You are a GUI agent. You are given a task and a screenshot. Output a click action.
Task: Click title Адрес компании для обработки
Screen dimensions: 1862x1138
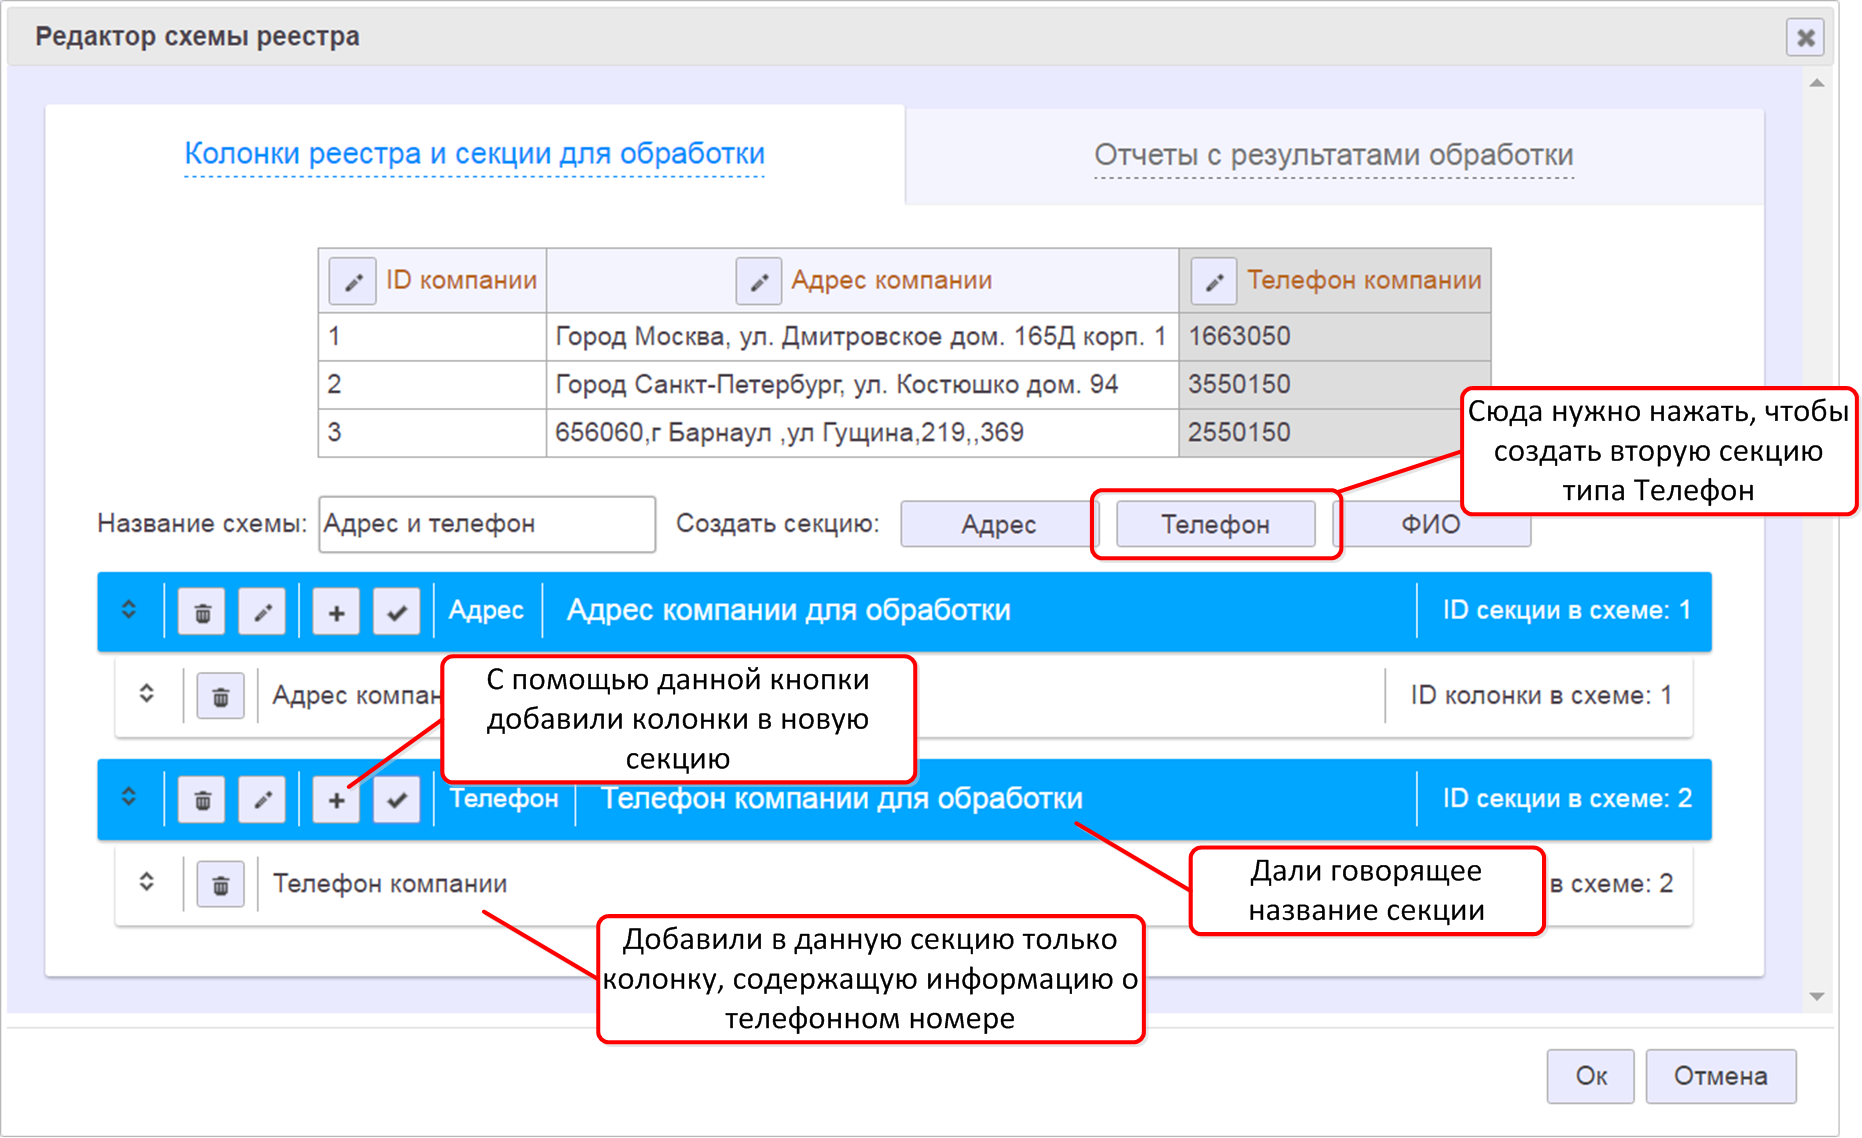click(789, 610)
